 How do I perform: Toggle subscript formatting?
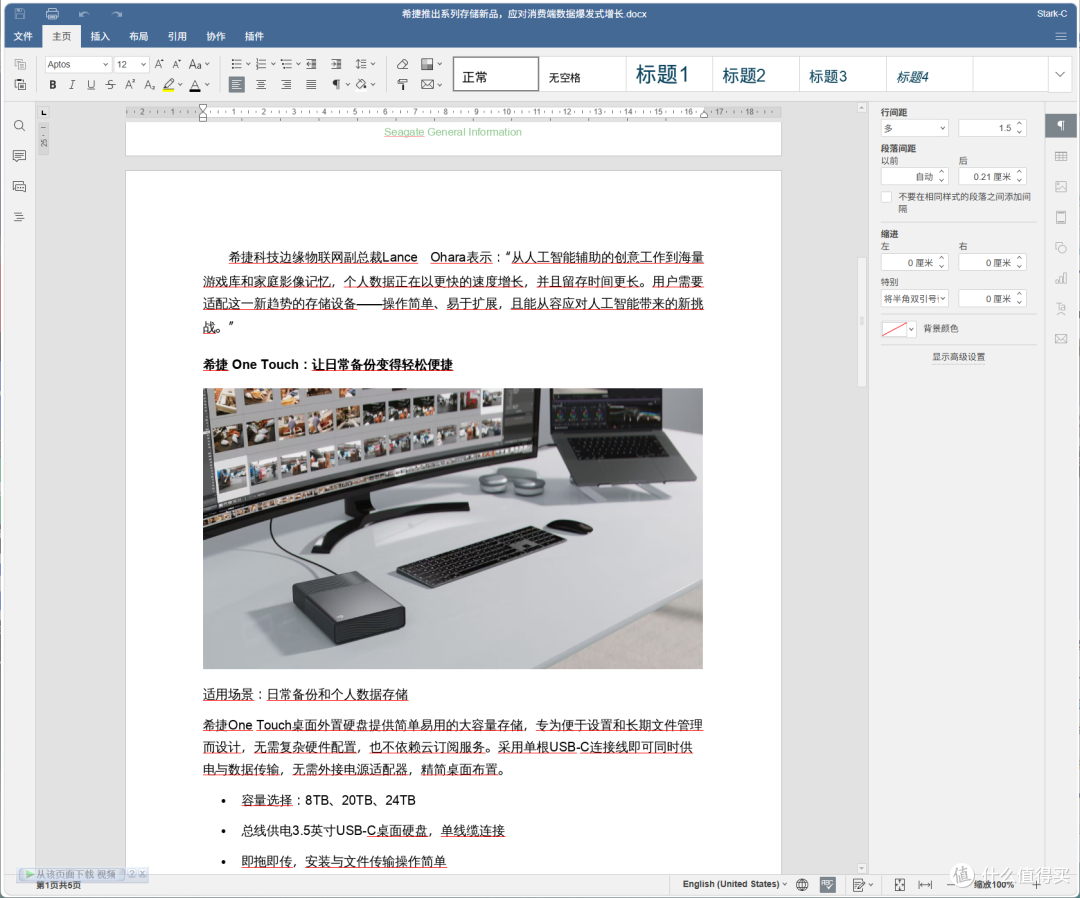[149, 85]
